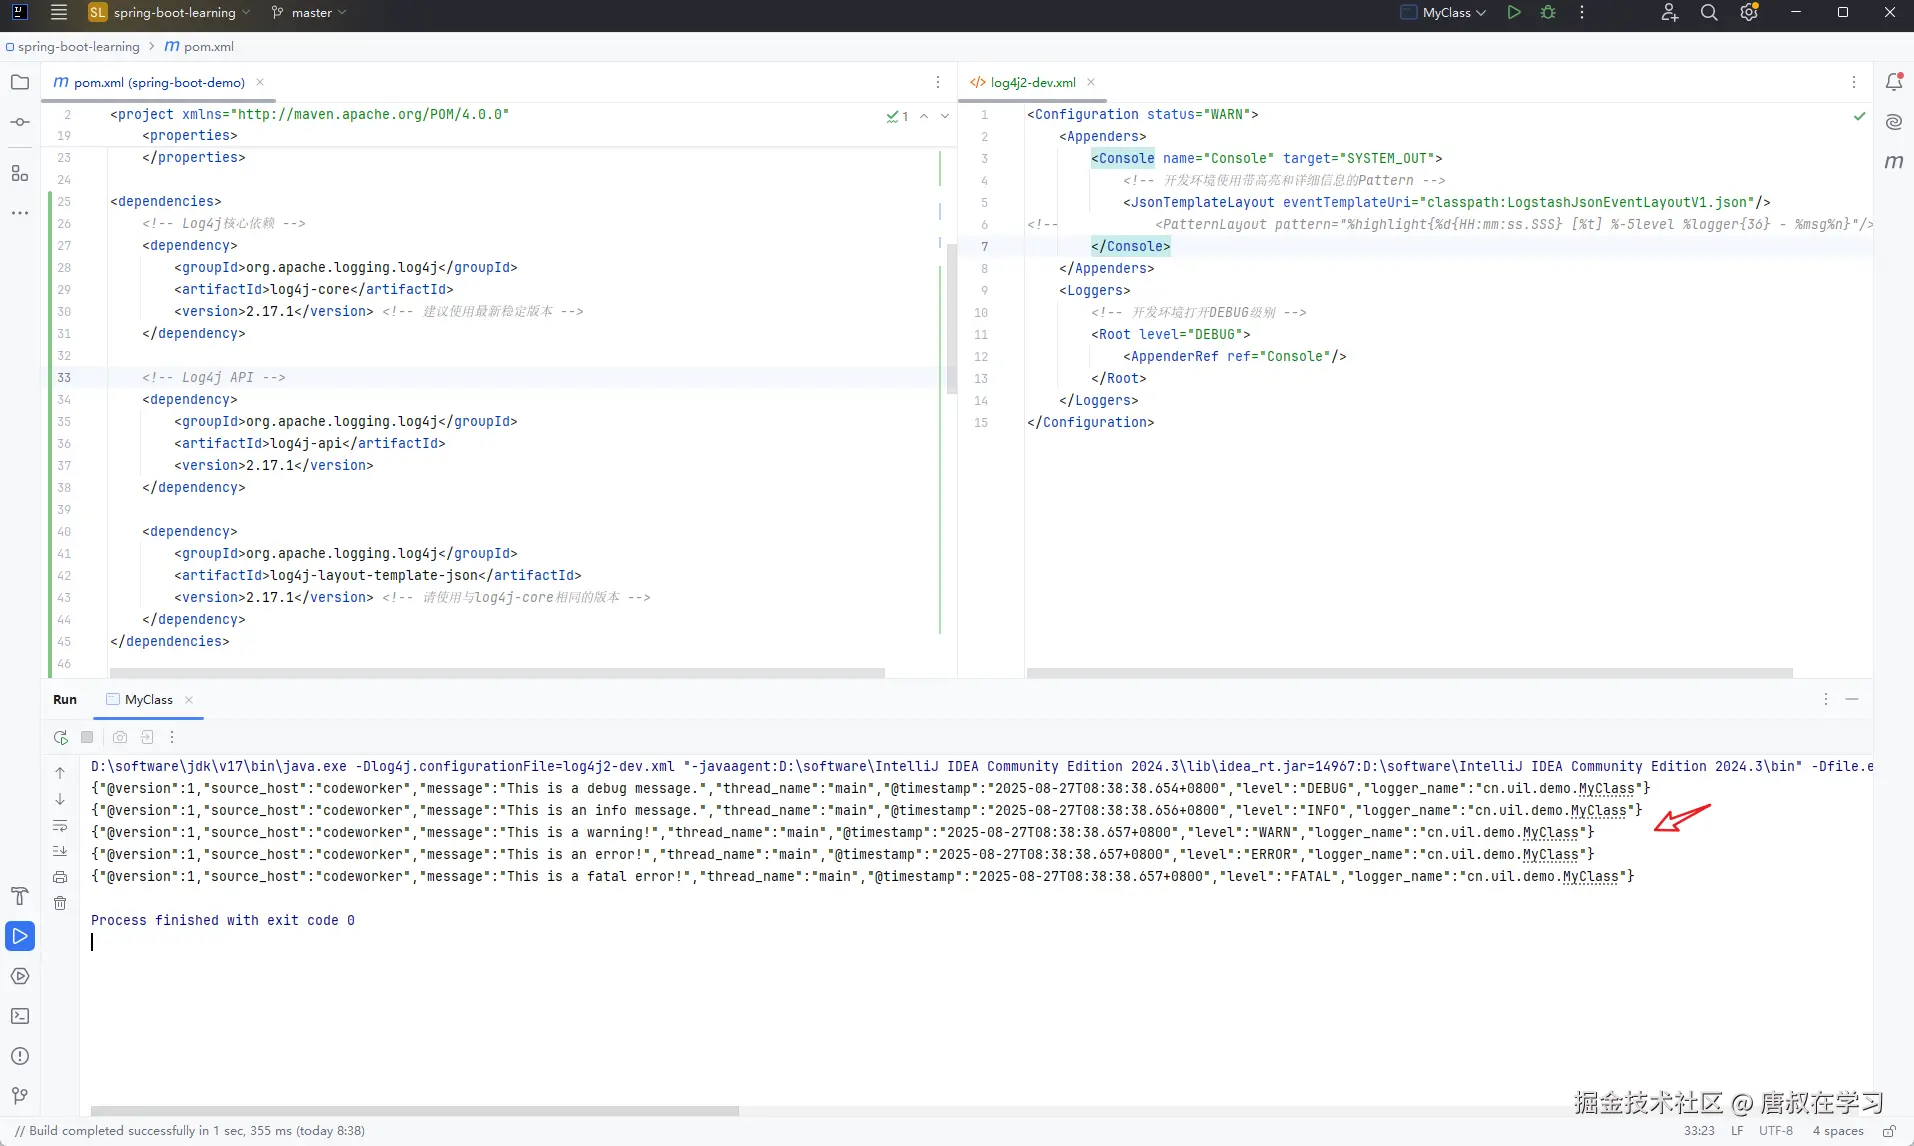
Task: Open Code With Me collaboration icon
Action: click(x=1669, y=13)
